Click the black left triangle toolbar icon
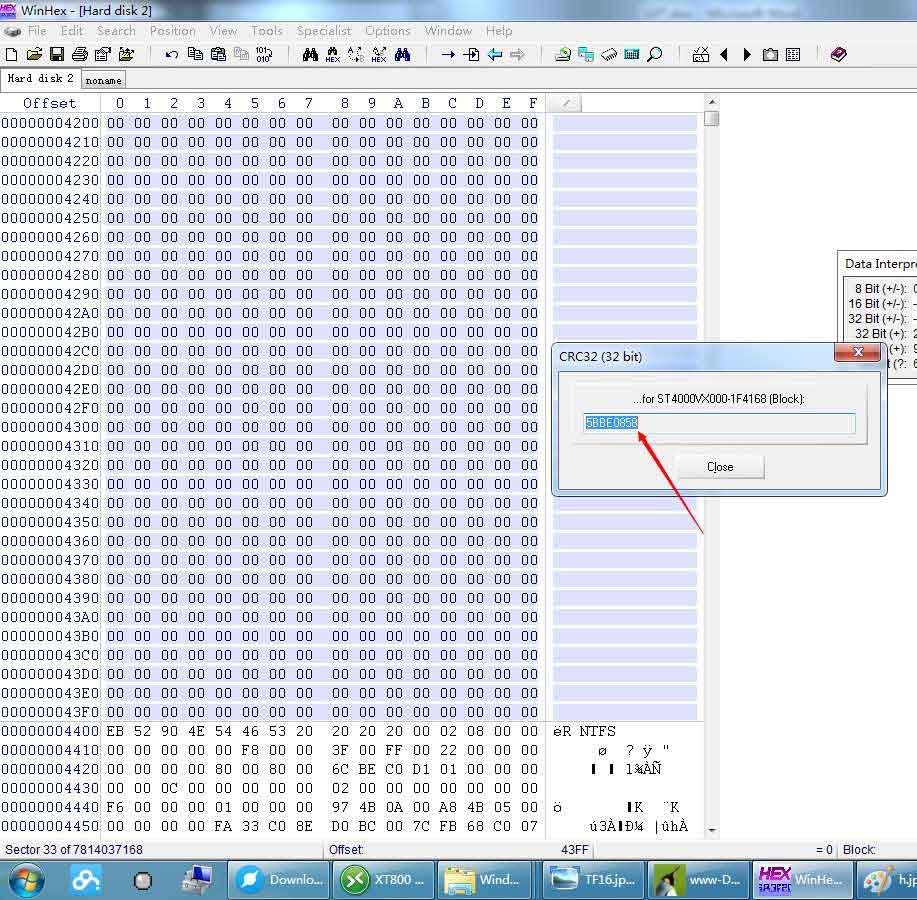917x900 pixels. (724, 54)
